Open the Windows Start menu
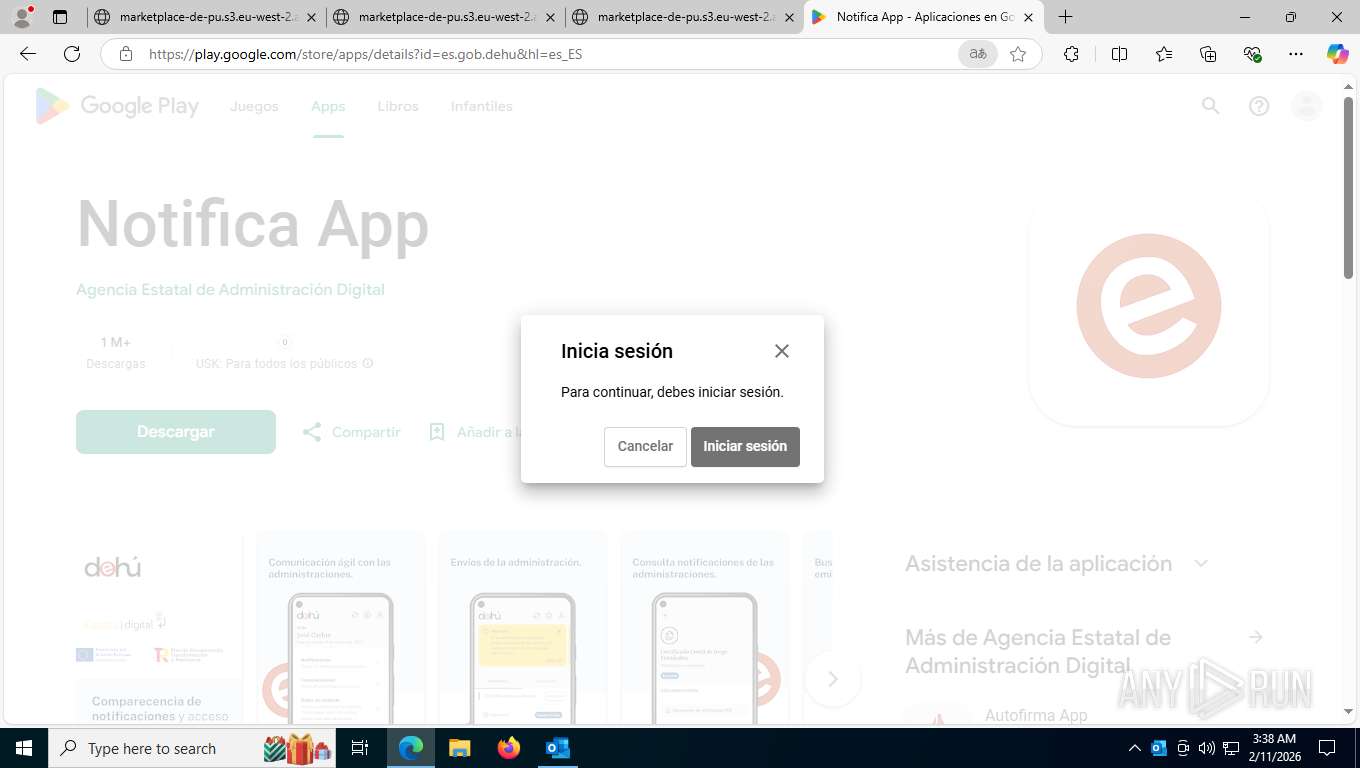 (x=24, y=748)
